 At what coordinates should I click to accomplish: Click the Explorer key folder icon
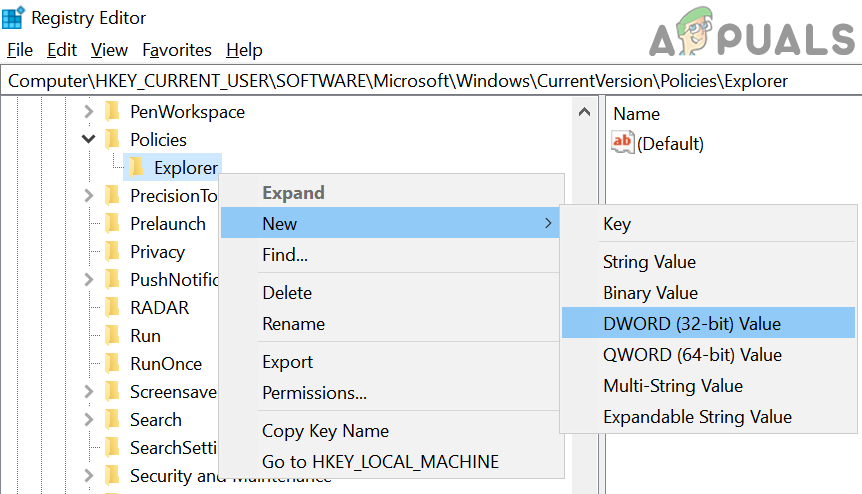[136, 167]
